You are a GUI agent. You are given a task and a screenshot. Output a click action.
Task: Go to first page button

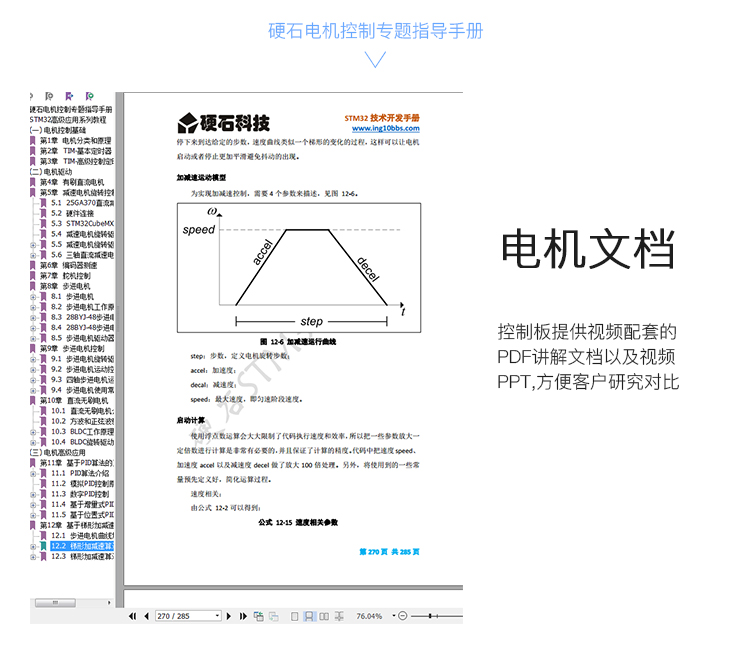pyautogui.click(x=132, y=616)
